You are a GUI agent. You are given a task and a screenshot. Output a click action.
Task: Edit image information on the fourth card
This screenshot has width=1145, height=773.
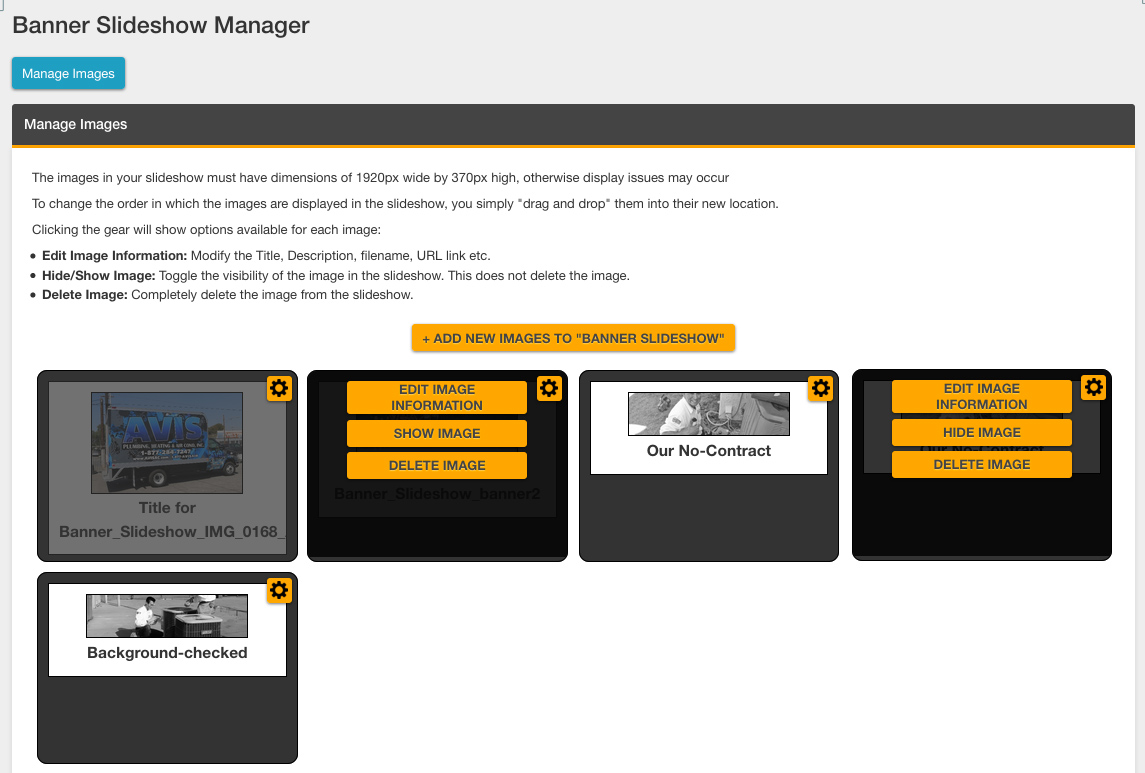pyautogui.click(x=981, y=396)
